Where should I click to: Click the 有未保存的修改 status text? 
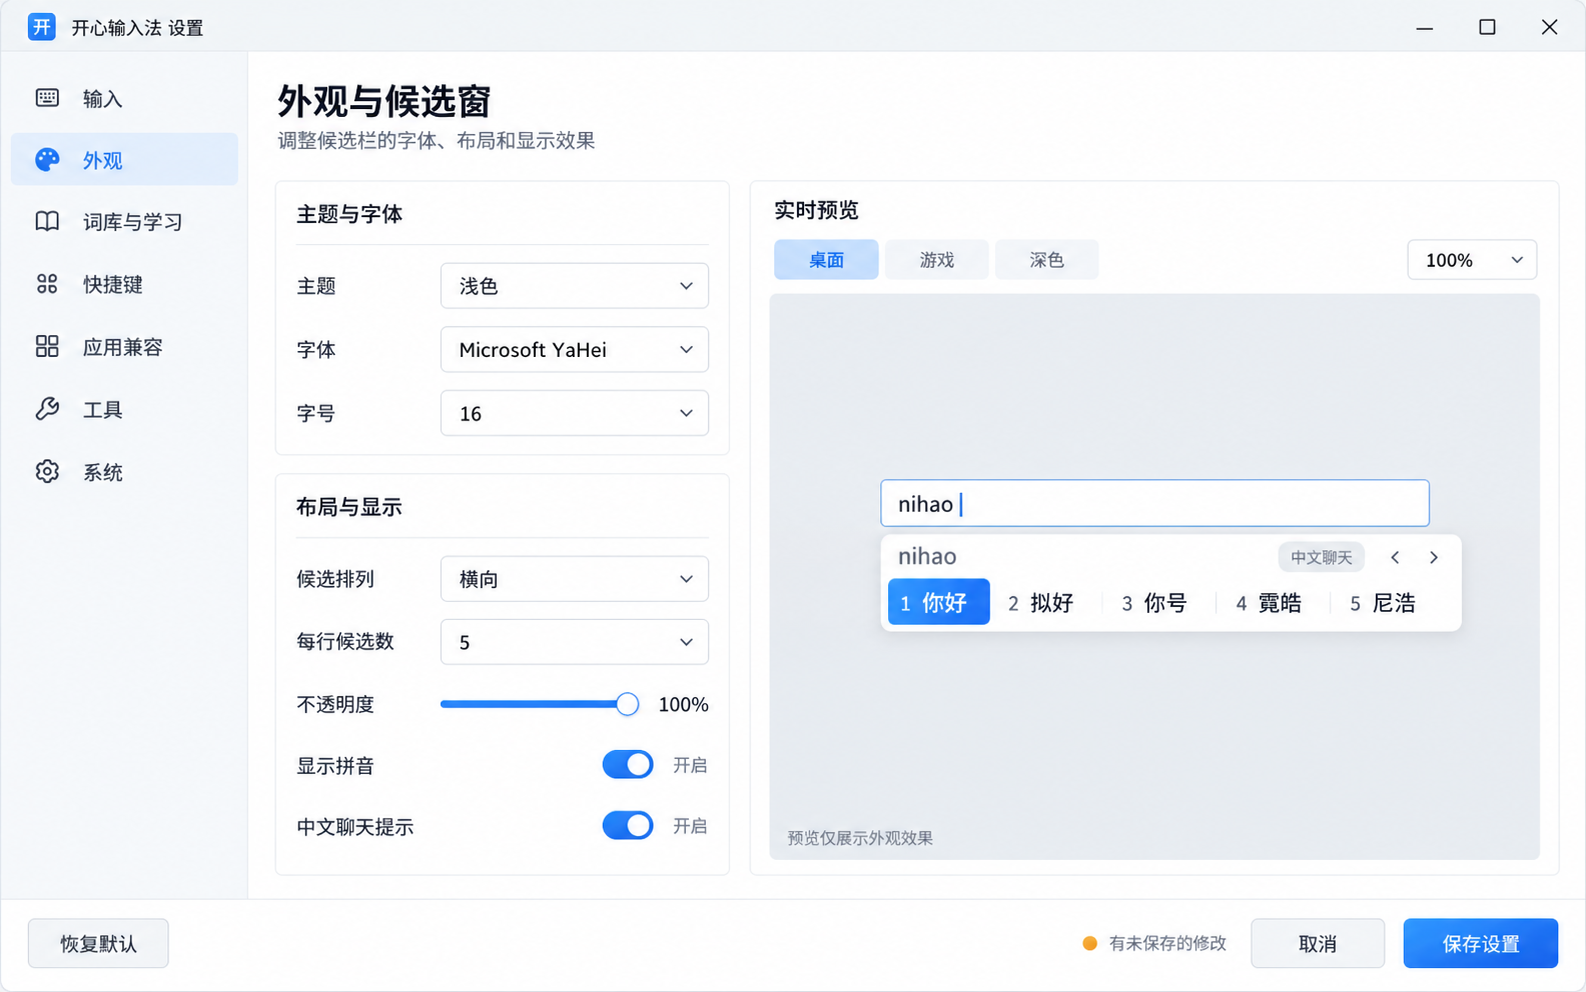click(x=1168, y=943)
